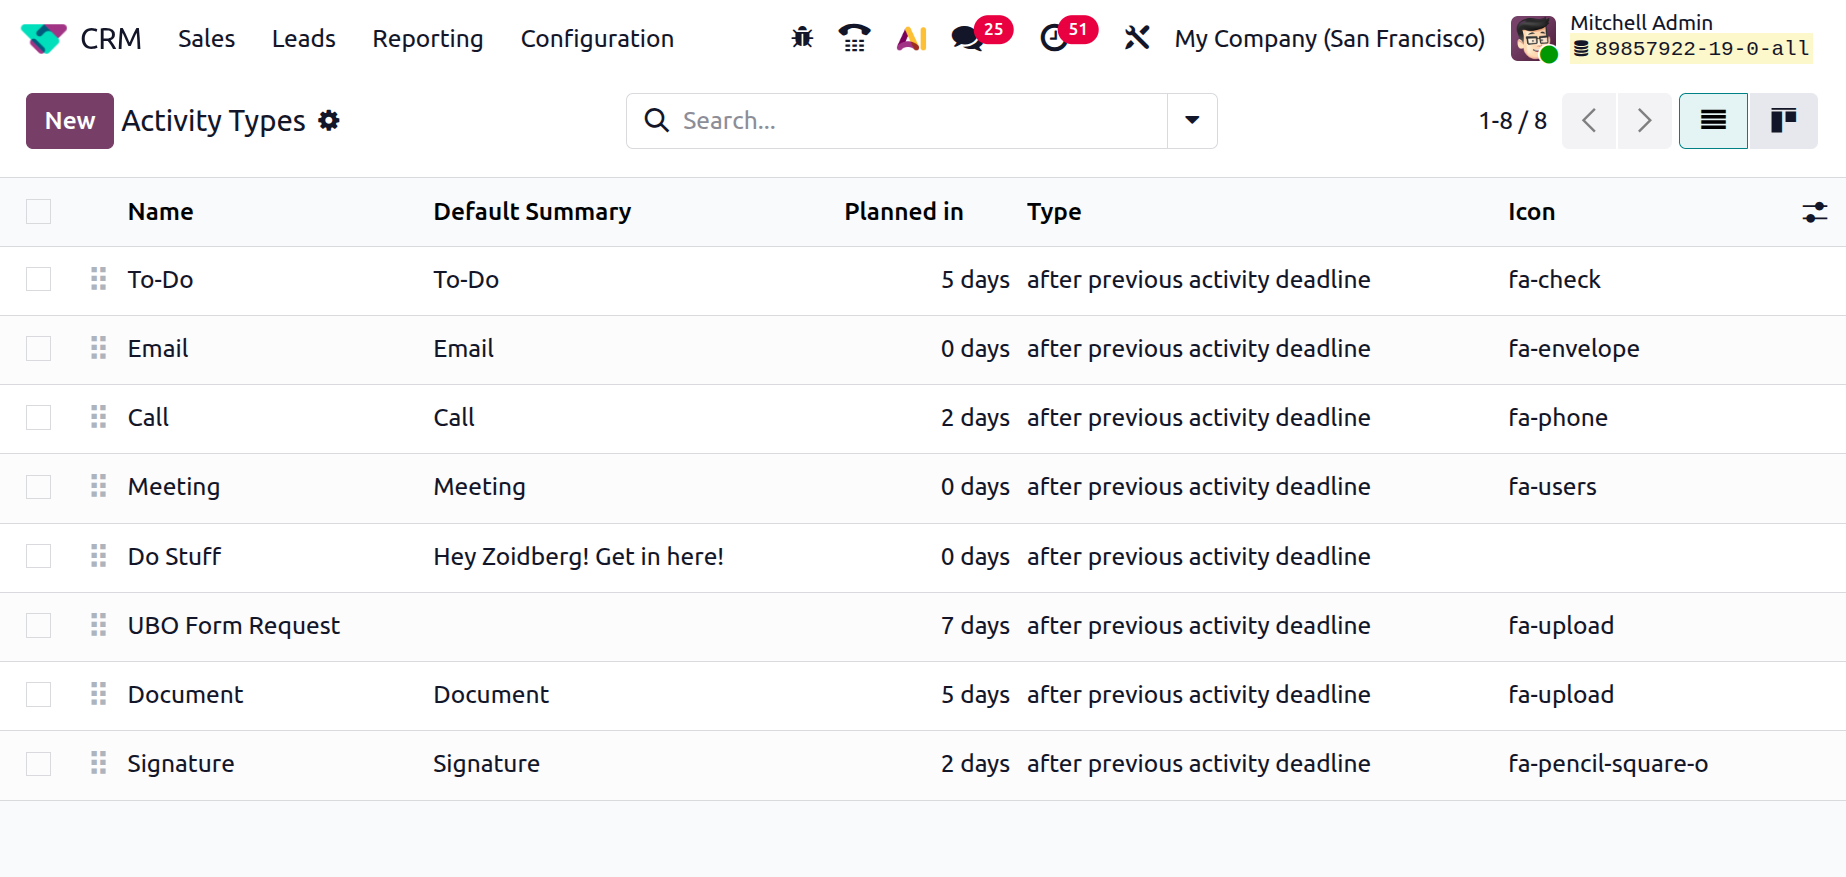Open Activity Types gear actions menu

pos(329,121)
